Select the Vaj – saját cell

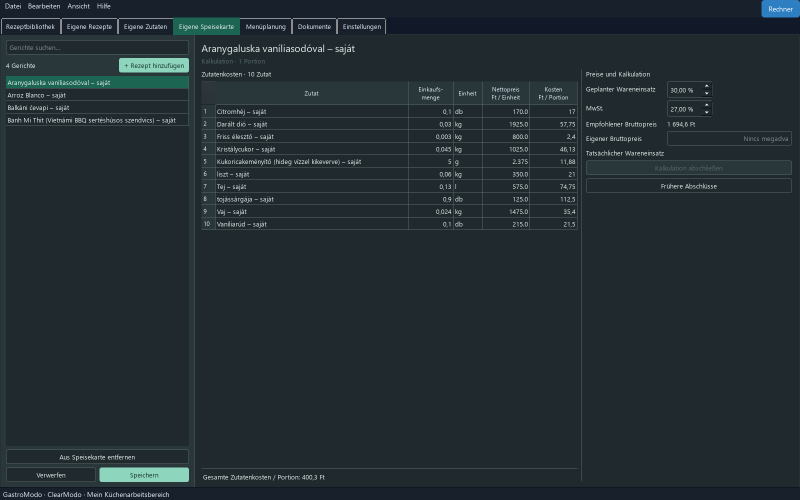tap(312, 212)
